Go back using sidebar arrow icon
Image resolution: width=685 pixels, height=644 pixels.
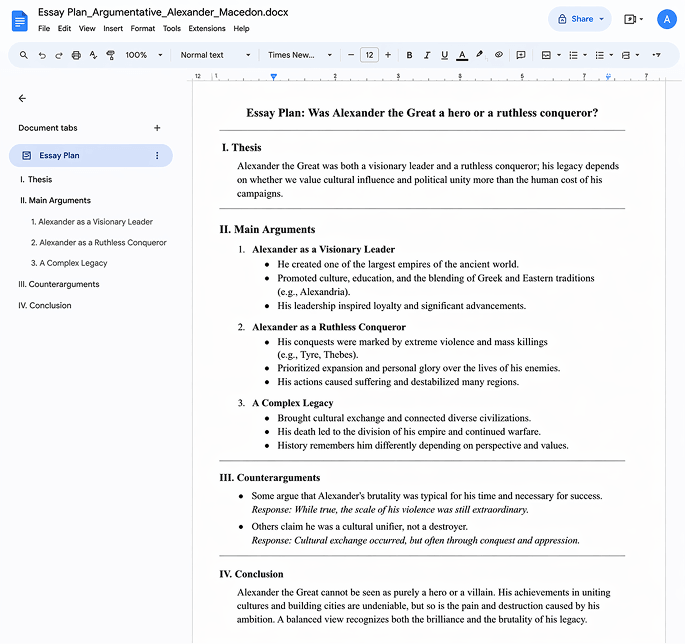click(x=22, y=98)
